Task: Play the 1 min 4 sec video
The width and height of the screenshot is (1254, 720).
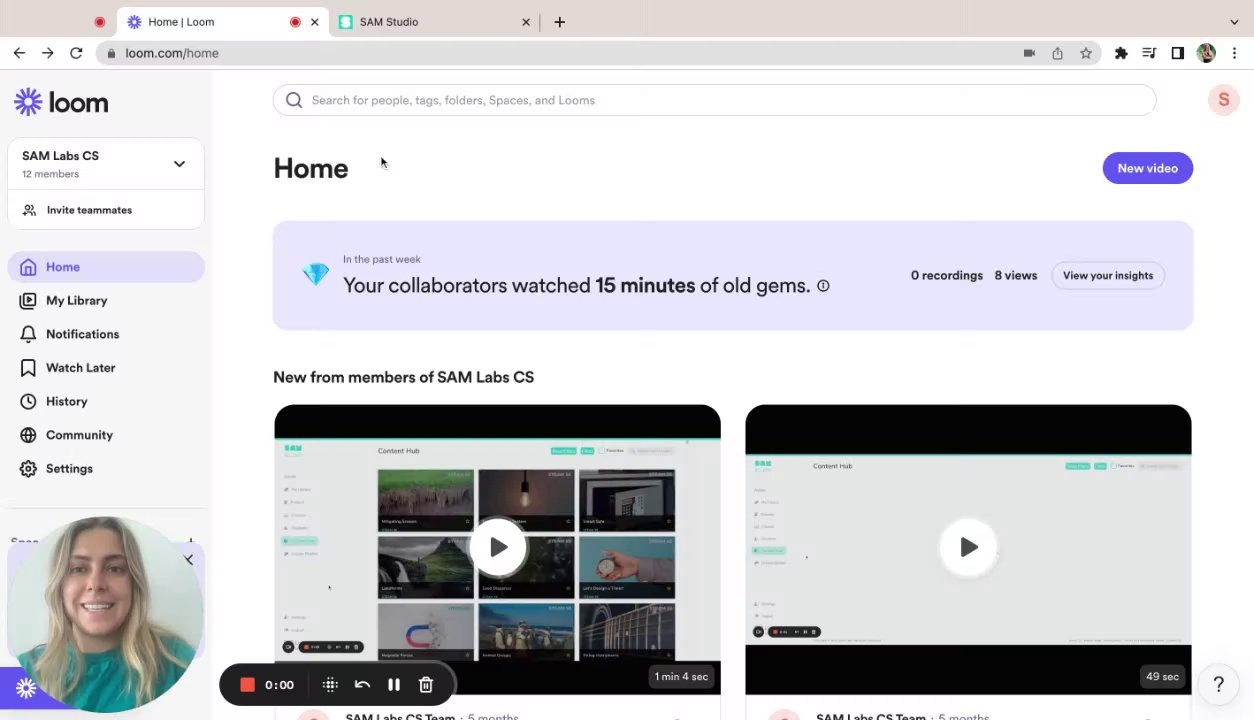Action: click(x=497, y=547)
